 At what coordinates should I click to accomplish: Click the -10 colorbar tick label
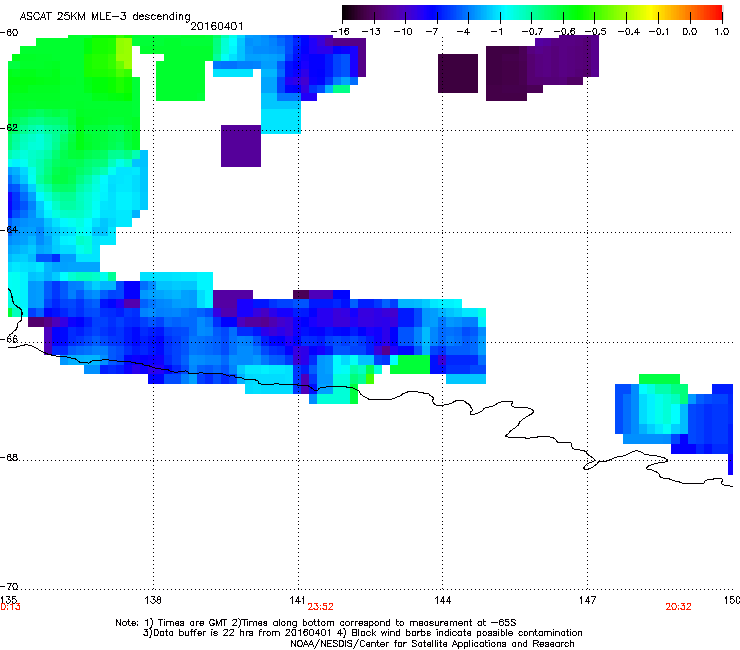tap(403, 31)
